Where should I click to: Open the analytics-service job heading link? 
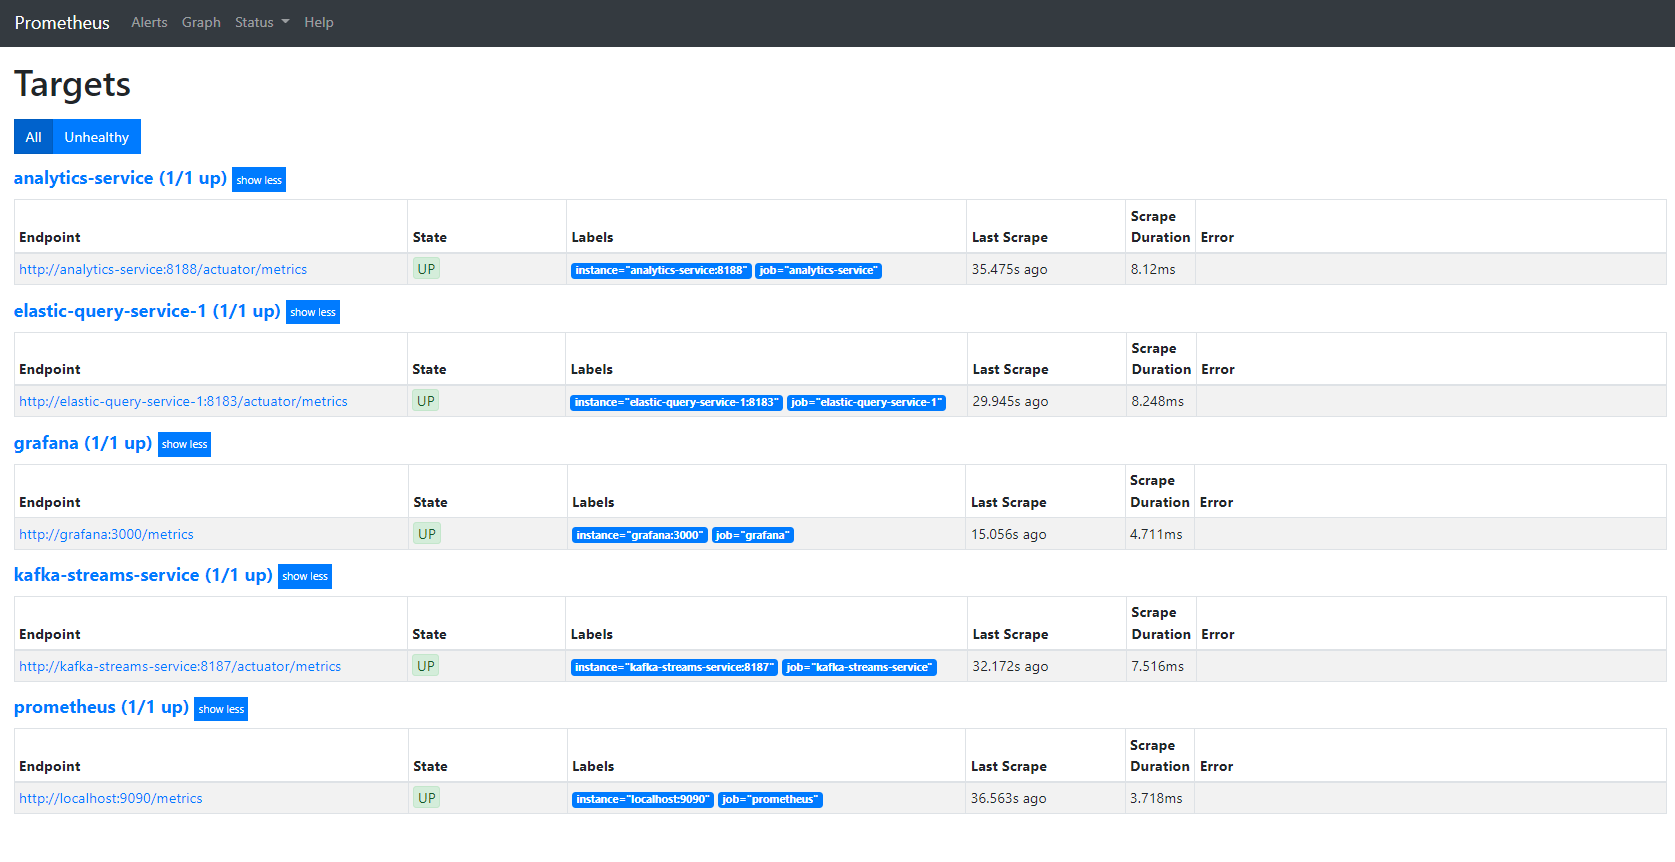click(x=120, y=178)
